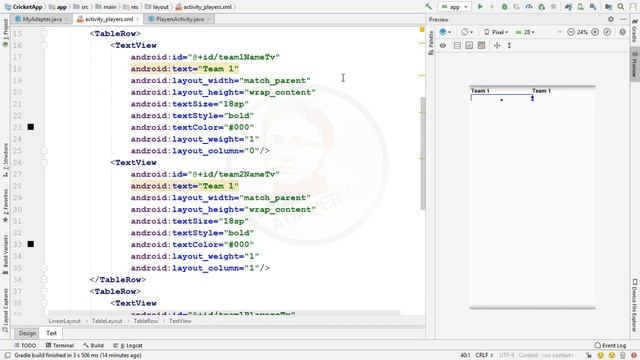640x360 pixels.
Task: Open the Project tool window side tab
Action: (5, 33)
